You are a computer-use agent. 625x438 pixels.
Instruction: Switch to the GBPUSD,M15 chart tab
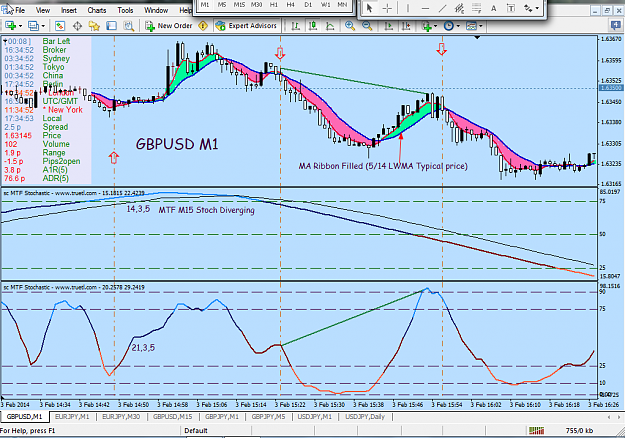pyautogui.click(x=173, y=417)
